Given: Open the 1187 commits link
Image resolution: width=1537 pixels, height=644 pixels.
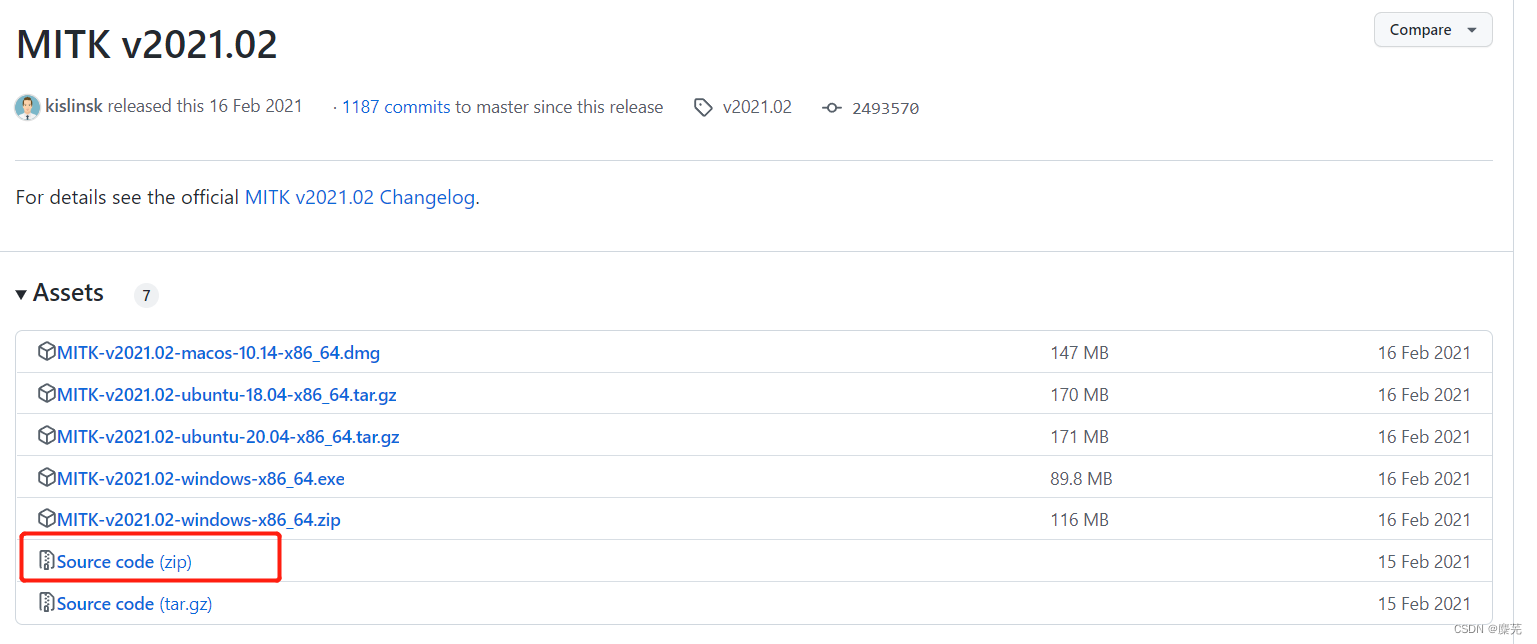Looking at the screenshot, I should pyautogui.click(x=396, y=107).
